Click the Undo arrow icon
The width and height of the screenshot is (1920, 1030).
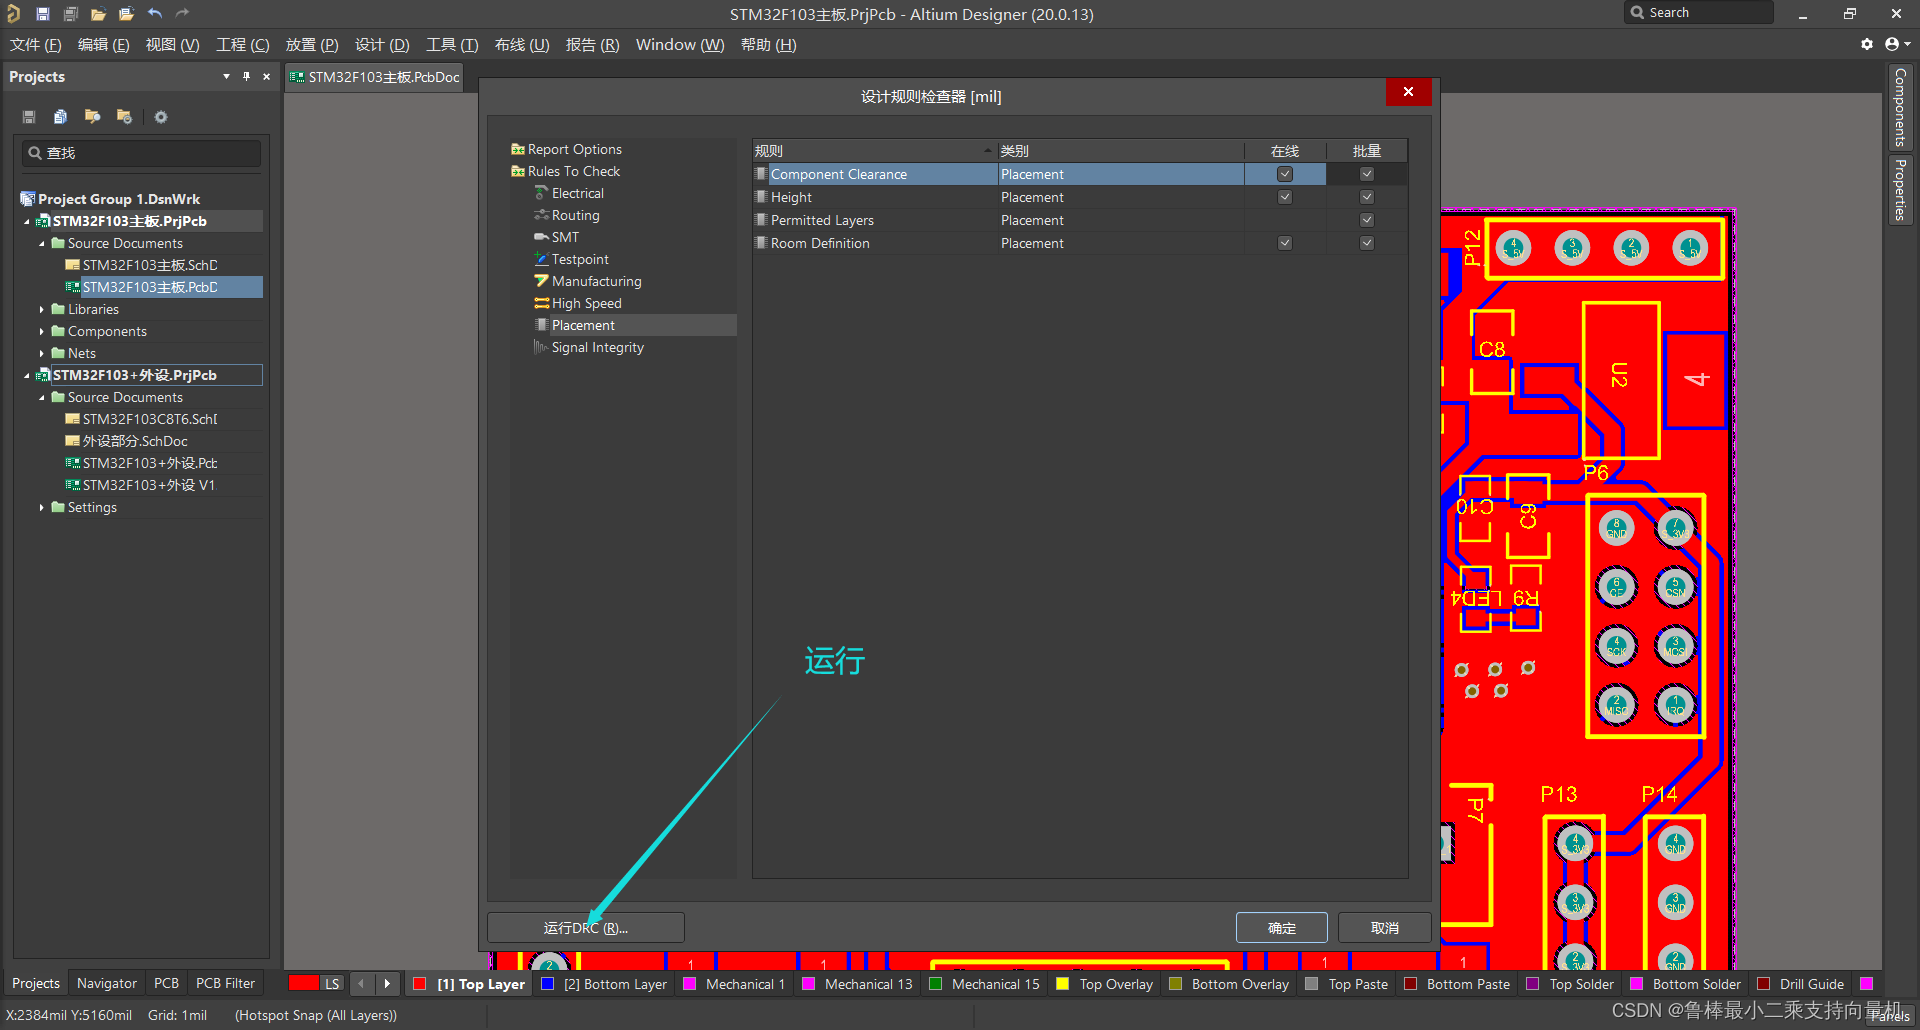(x=155, y=14)
